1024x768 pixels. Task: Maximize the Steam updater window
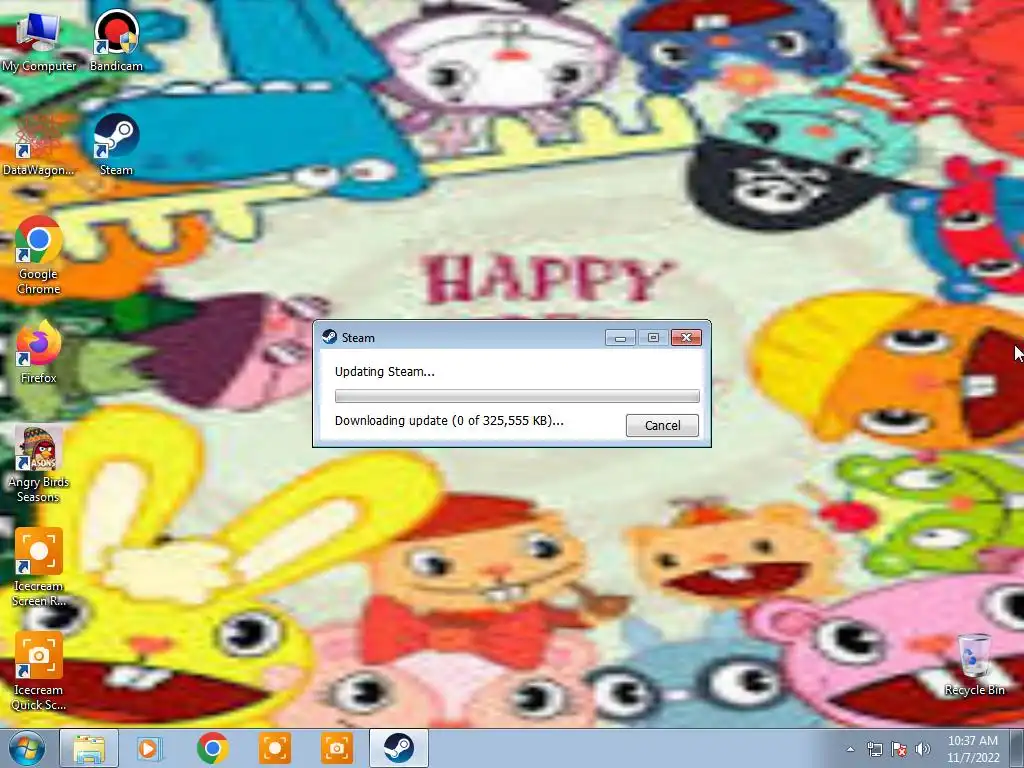coord(653,338)
